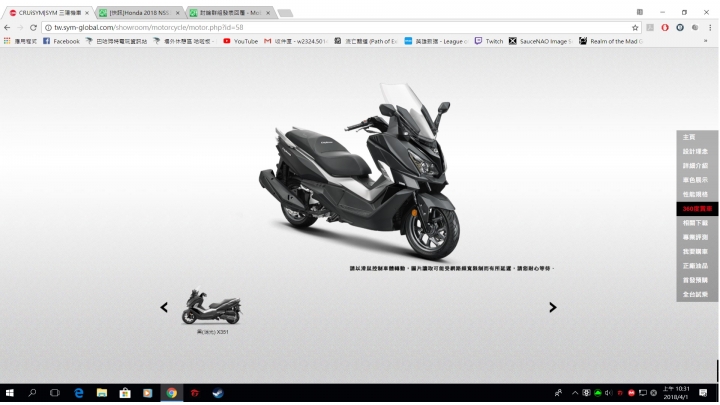Open Windows search from taskbar

point(32,393)
